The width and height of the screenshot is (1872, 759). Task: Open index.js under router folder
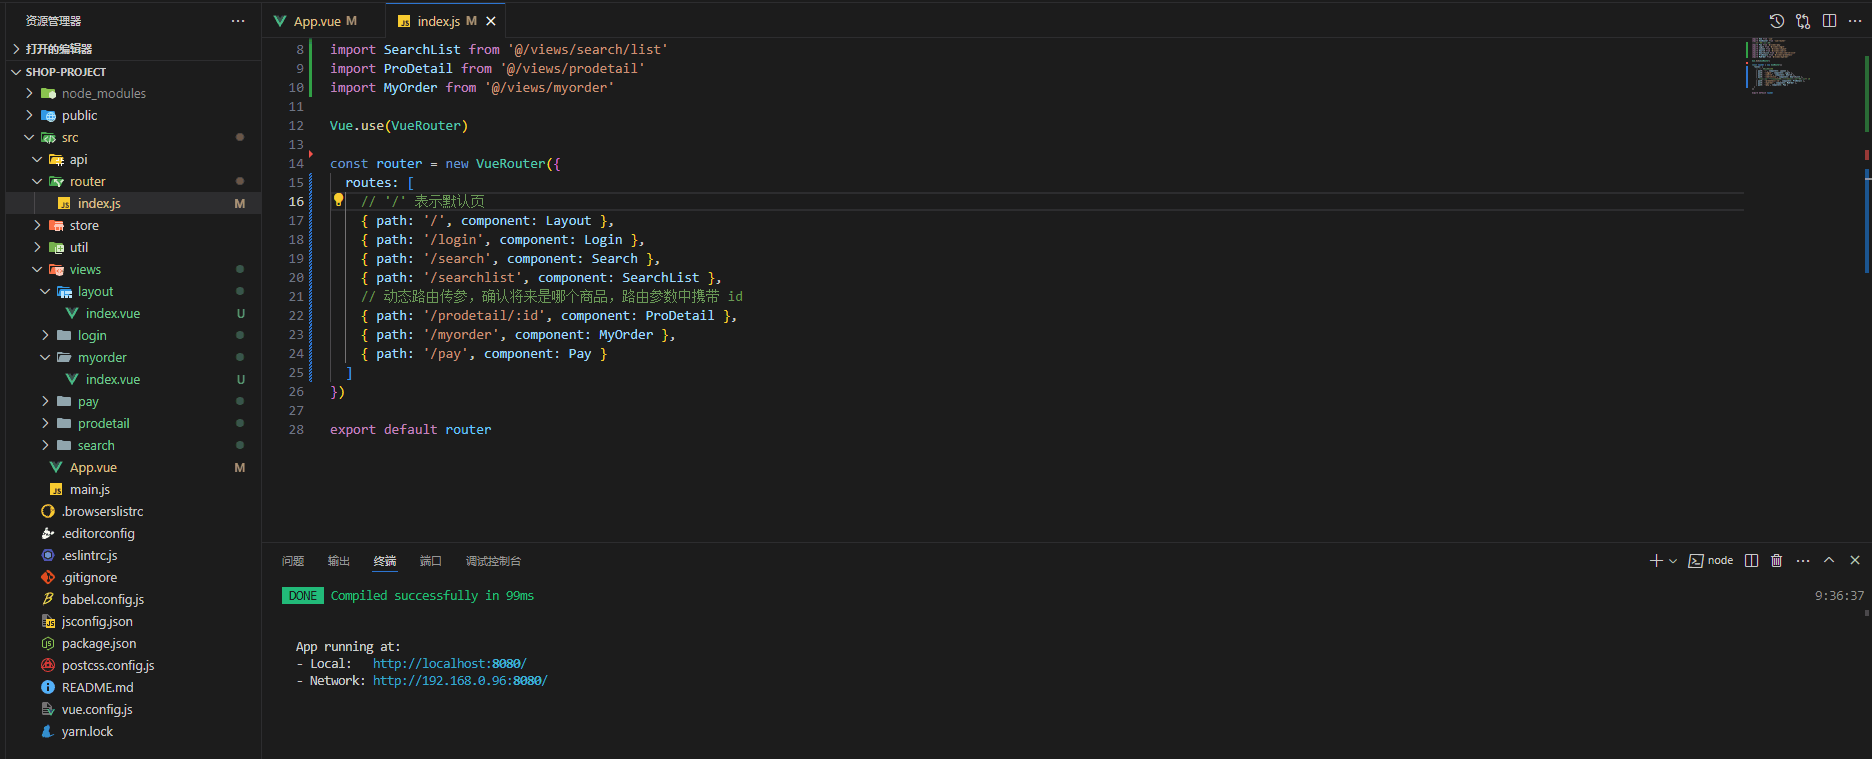point(132,203)
